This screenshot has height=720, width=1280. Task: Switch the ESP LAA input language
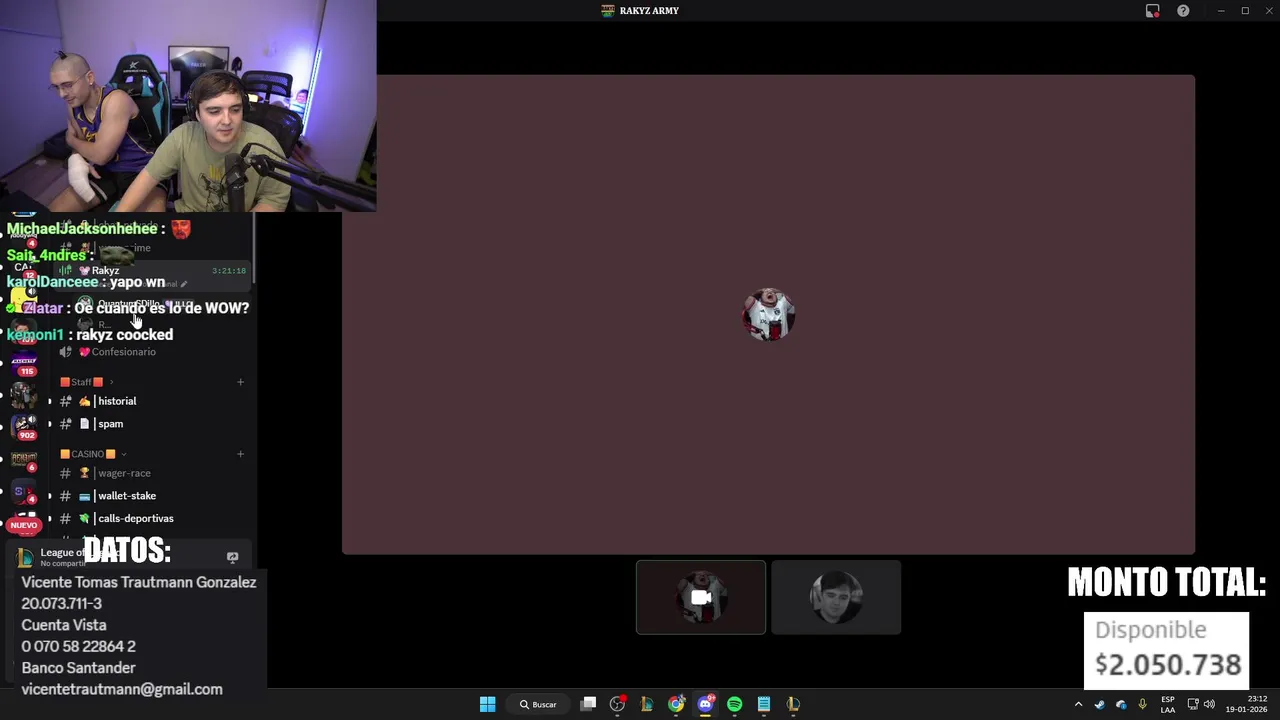pyautogui.click(x=1168, y=704)
